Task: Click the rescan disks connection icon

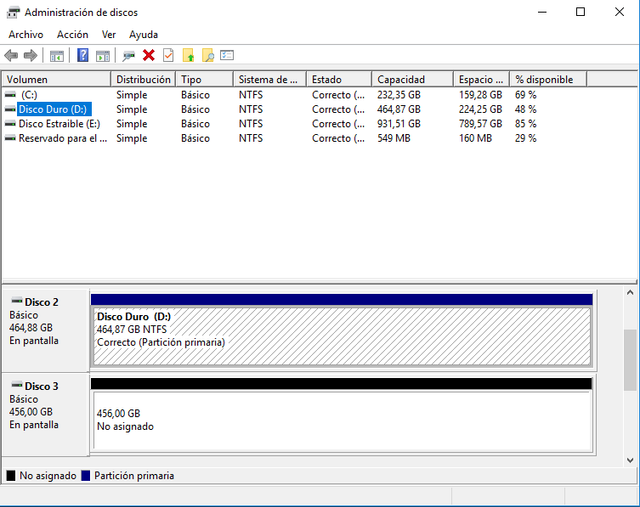Action: [129, 56]
